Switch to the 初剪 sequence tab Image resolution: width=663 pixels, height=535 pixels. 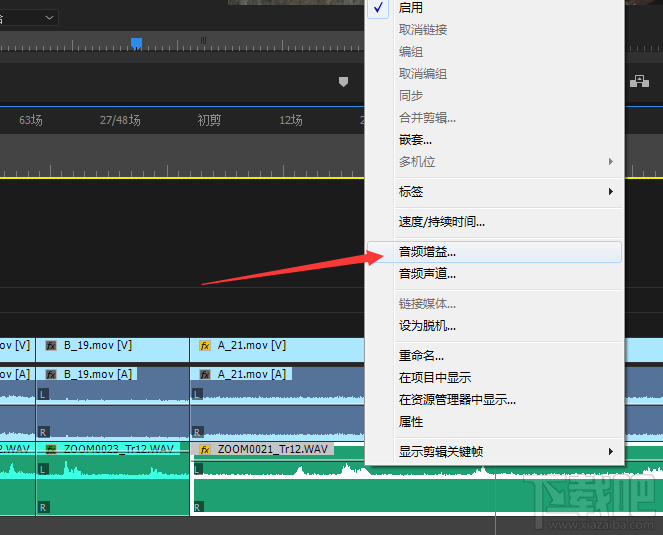209,120
